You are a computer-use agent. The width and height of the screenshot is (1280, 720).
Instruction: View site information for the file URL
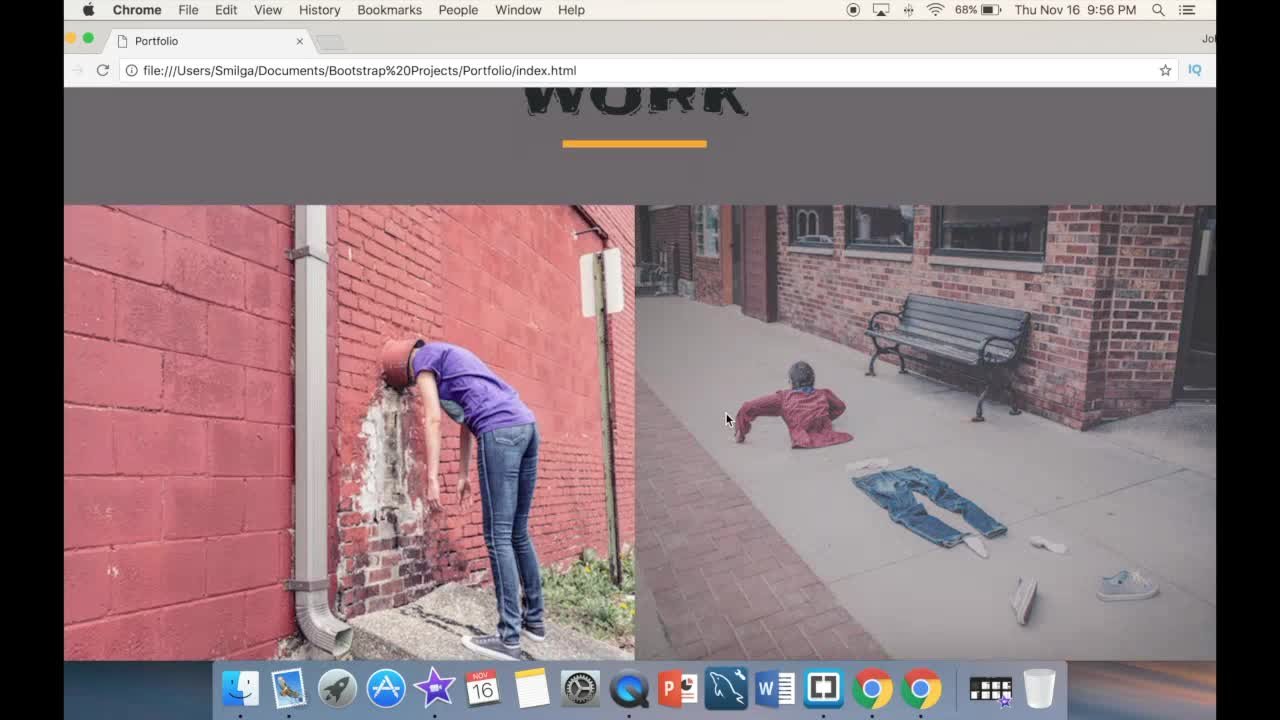click(x=131, y=70)
